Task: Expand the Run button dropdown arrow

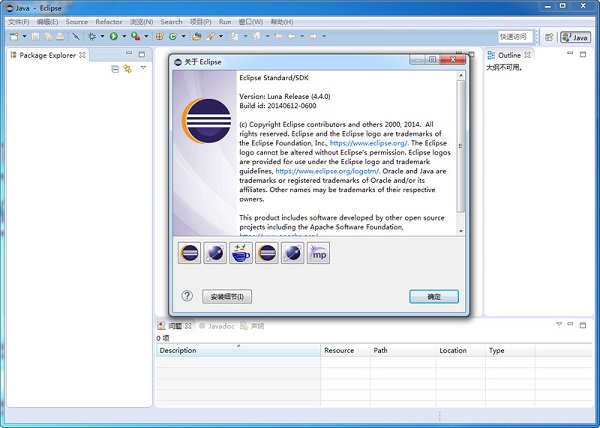Action: click(x=123, y=37)
